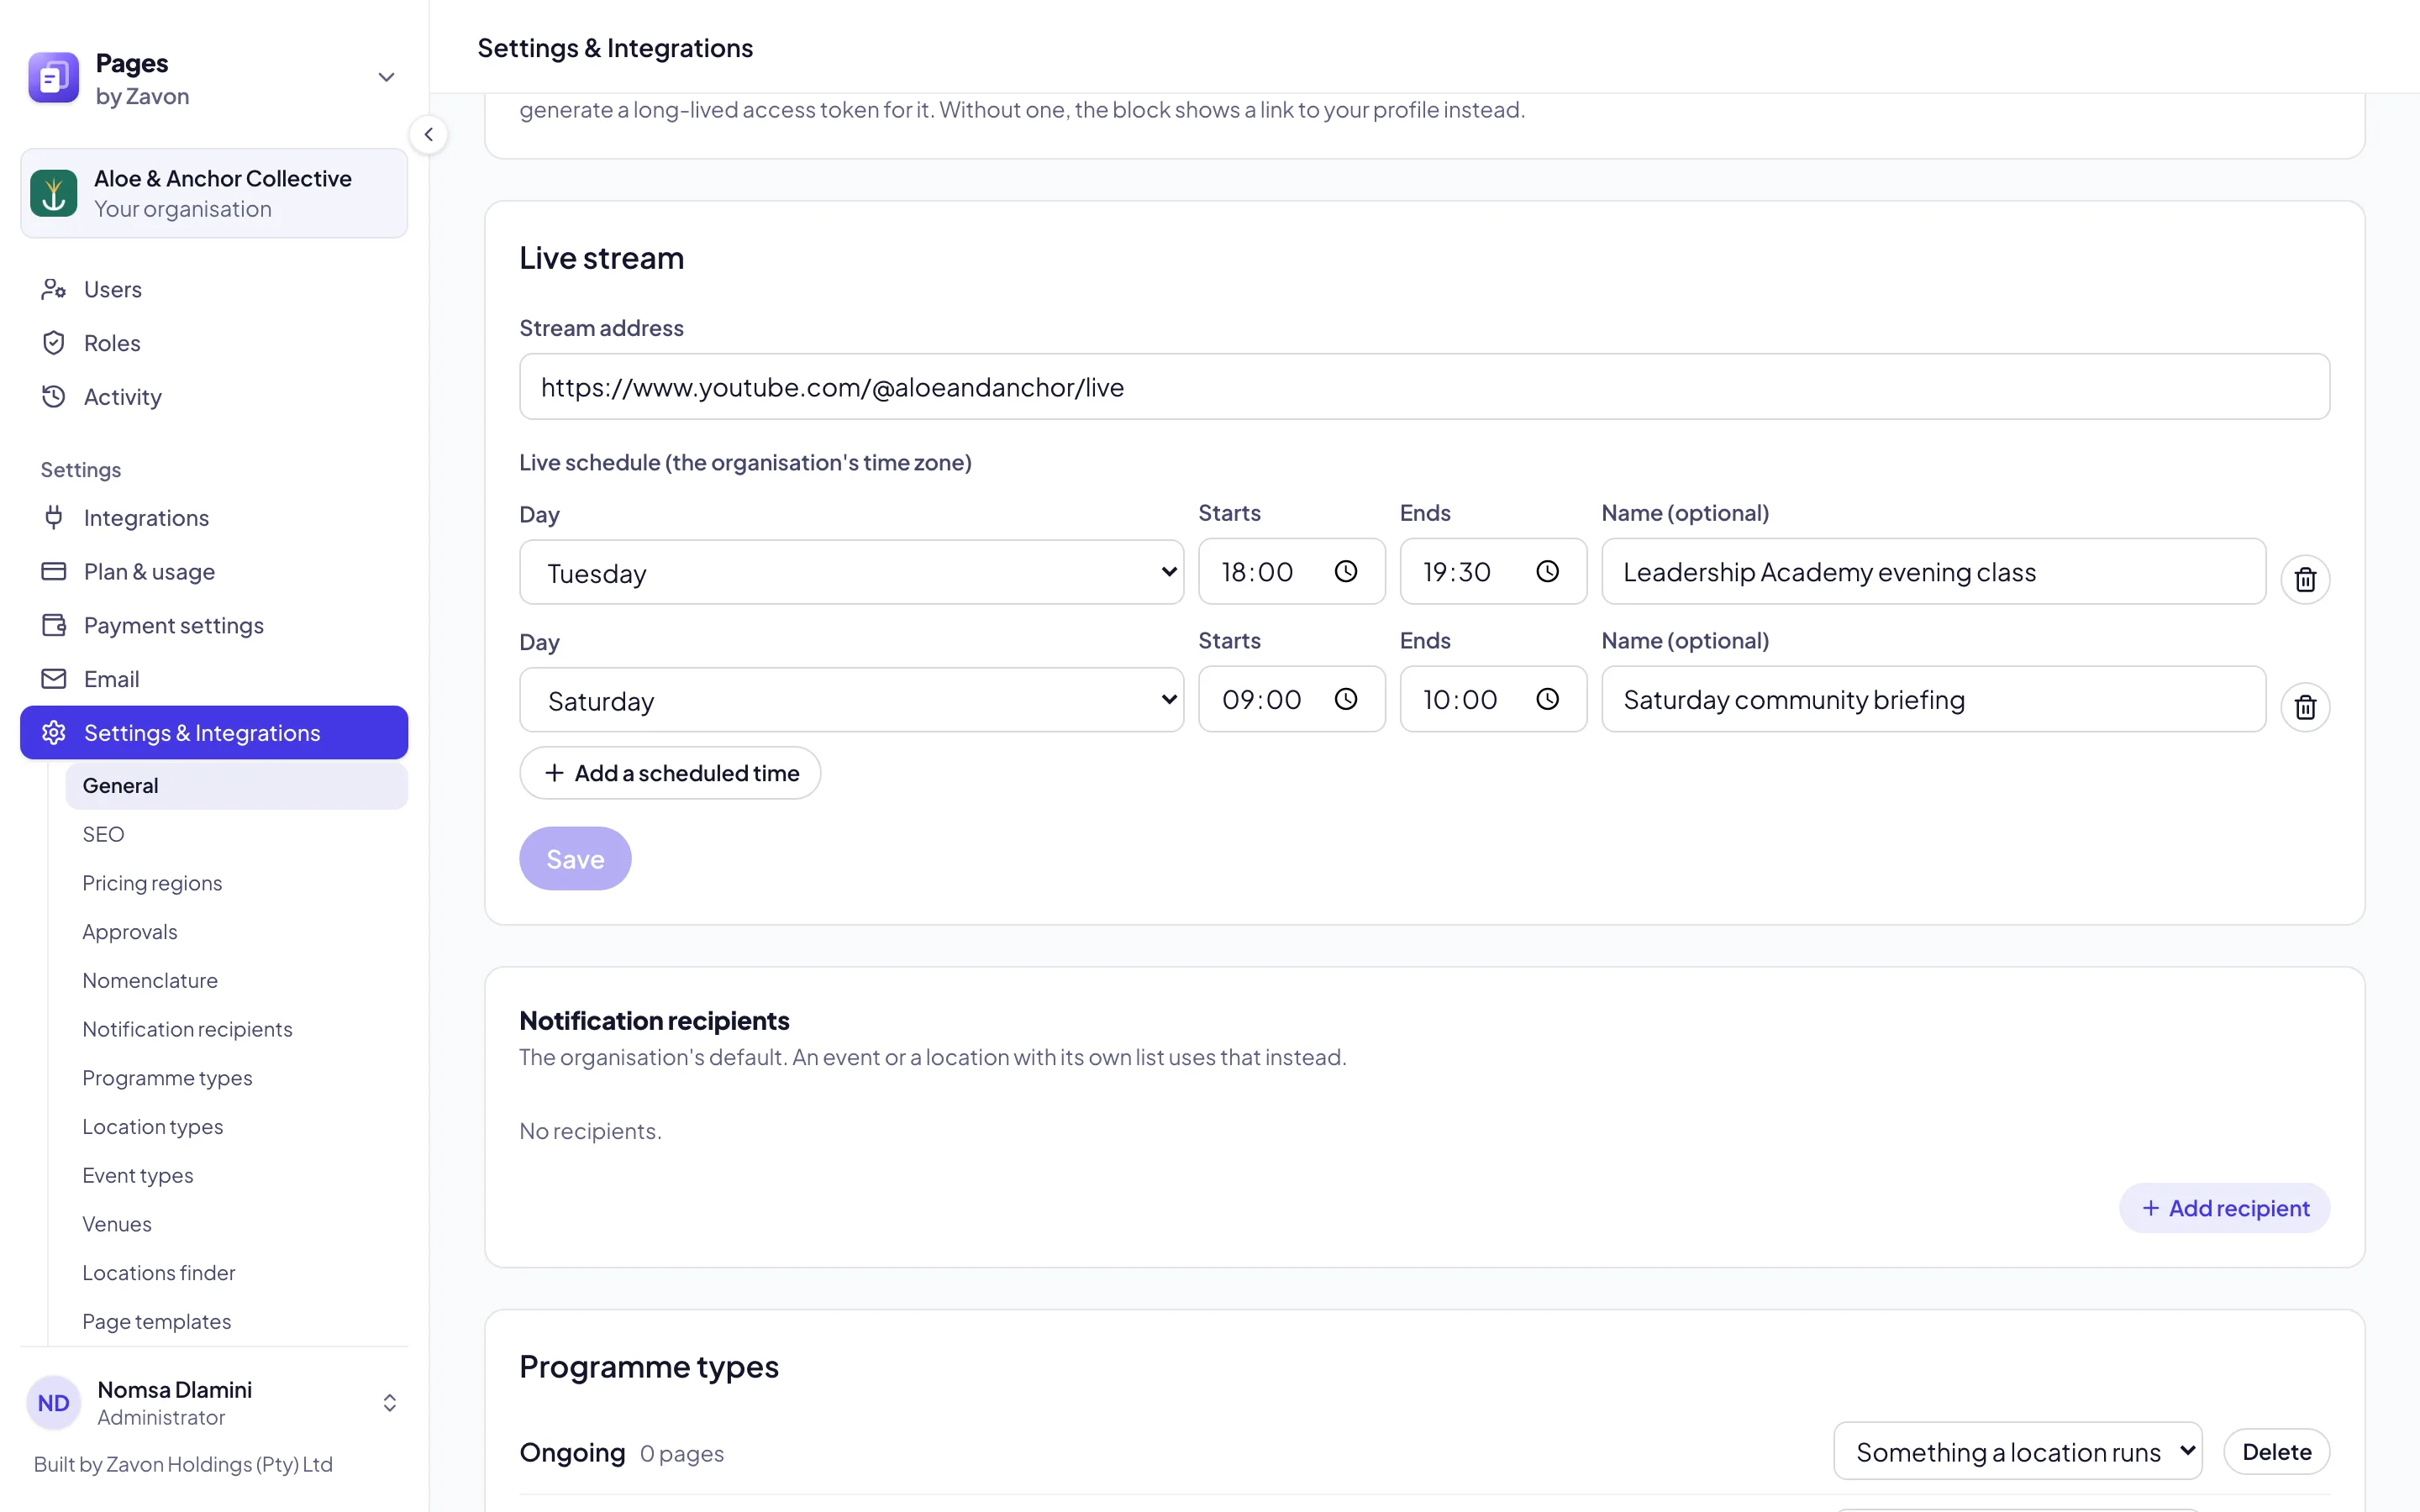Collapse the sidebar with the chevron button
The width and height of the screenshot is (2420, 1512).
pos(428,134)
